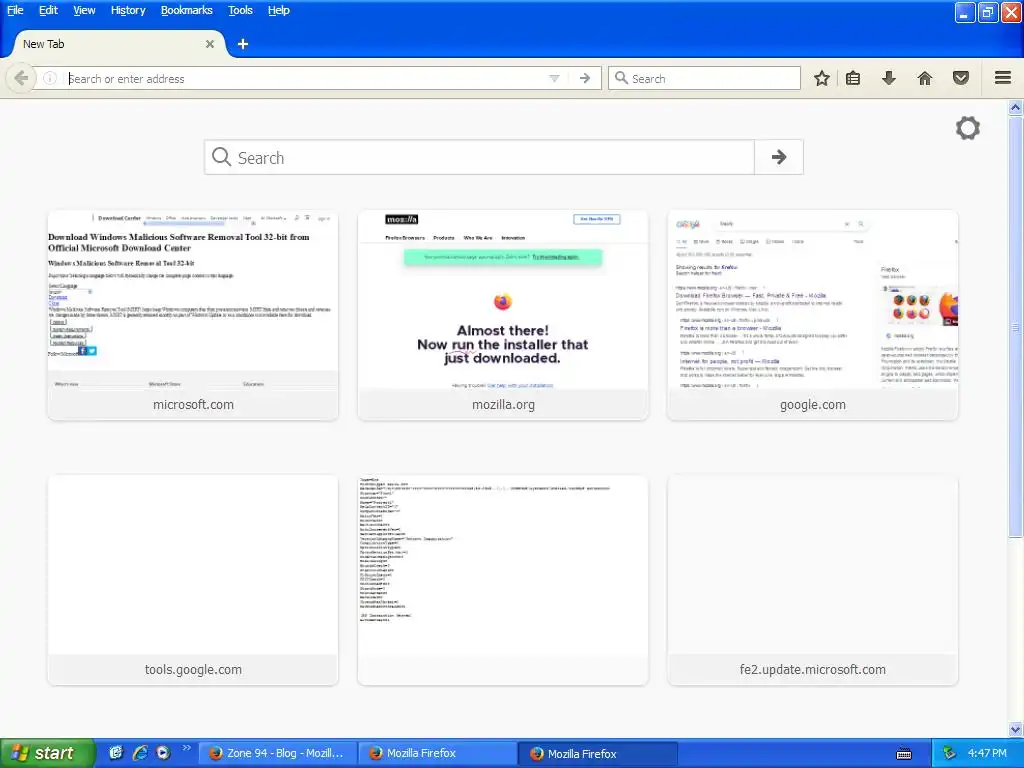Select the New Tab tab
1024x768 pixels.
click(x=118, y=44)
